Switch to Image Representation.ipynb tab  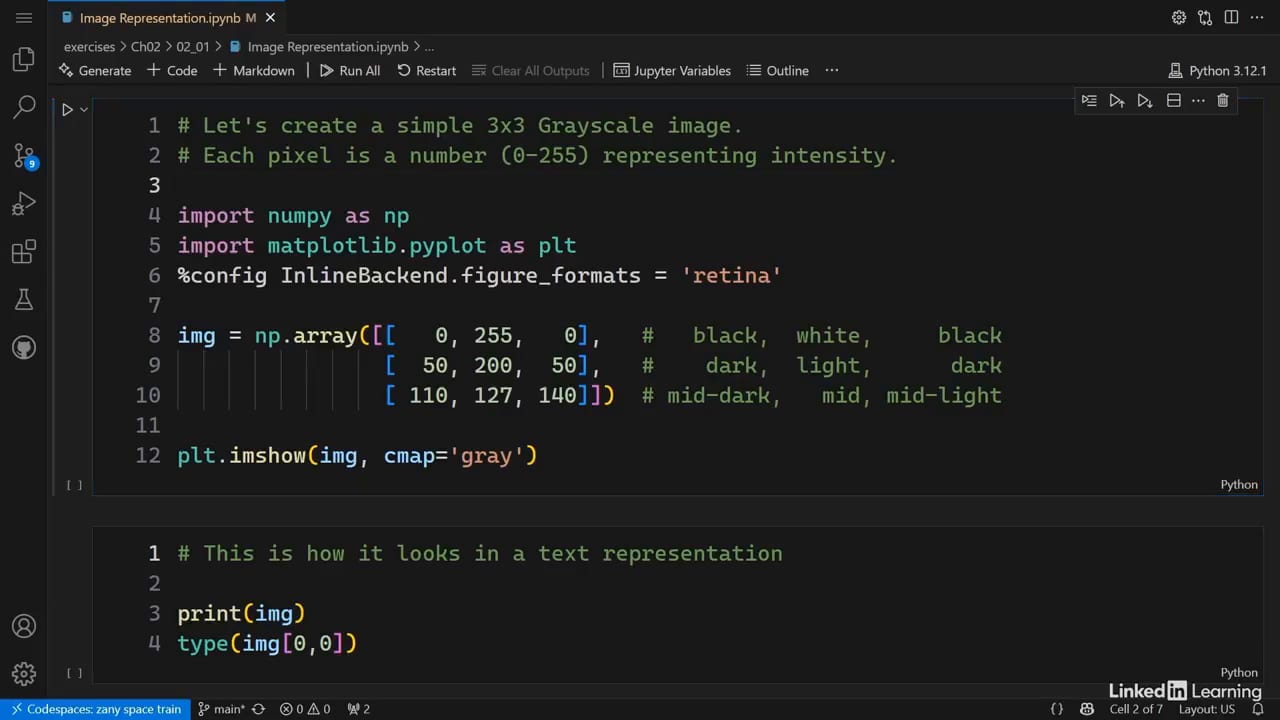click(159, 18)
